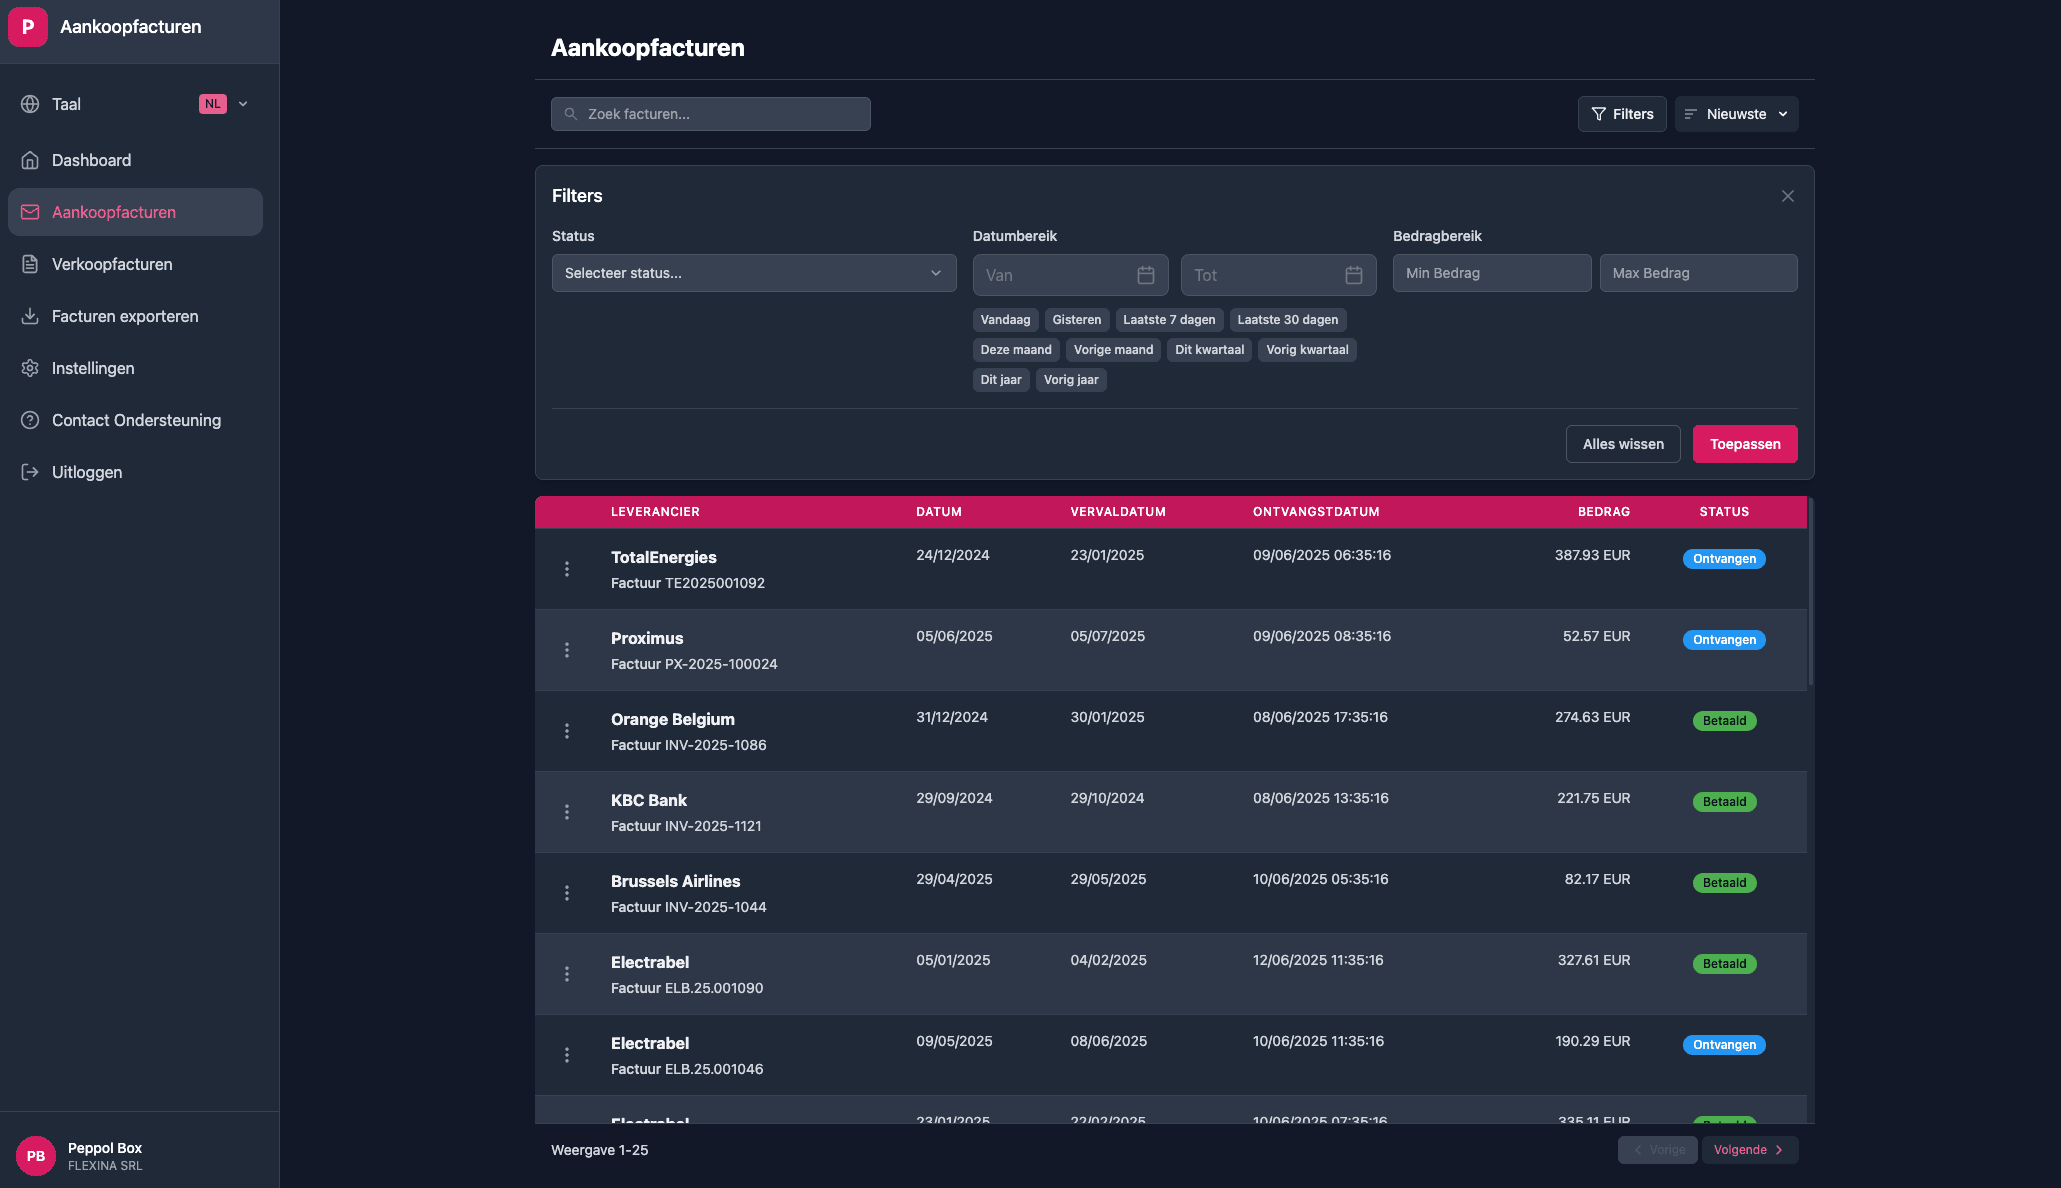
Task: Open Facturen exporteren page
Action: (x=135, y=316)
